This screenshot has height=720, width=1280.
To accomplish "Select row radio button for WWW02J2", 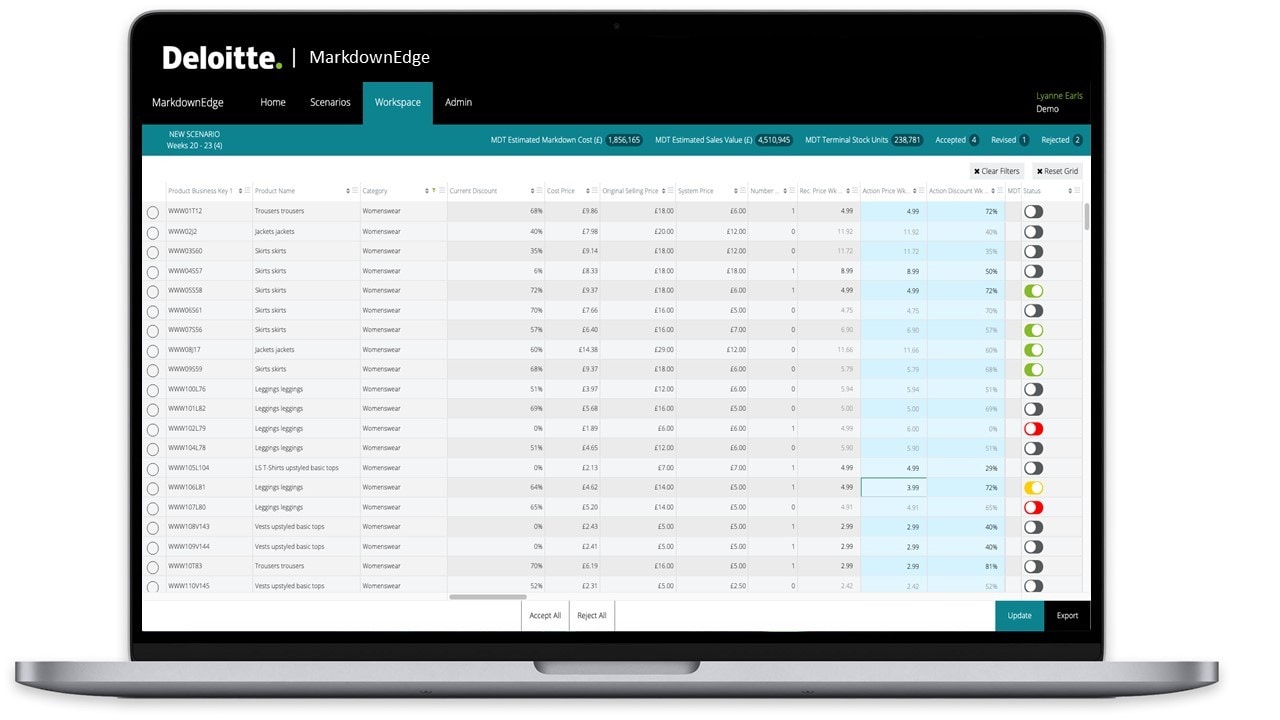I will tap(153, 232).
